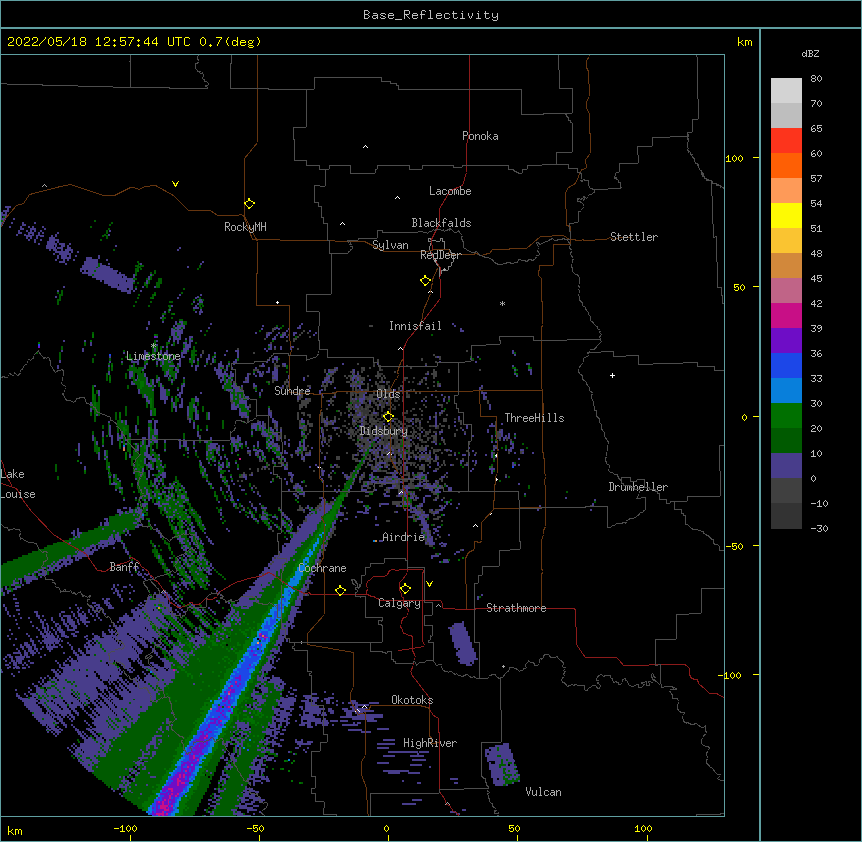Click the -100 tick on the right axis

(732, 675)
